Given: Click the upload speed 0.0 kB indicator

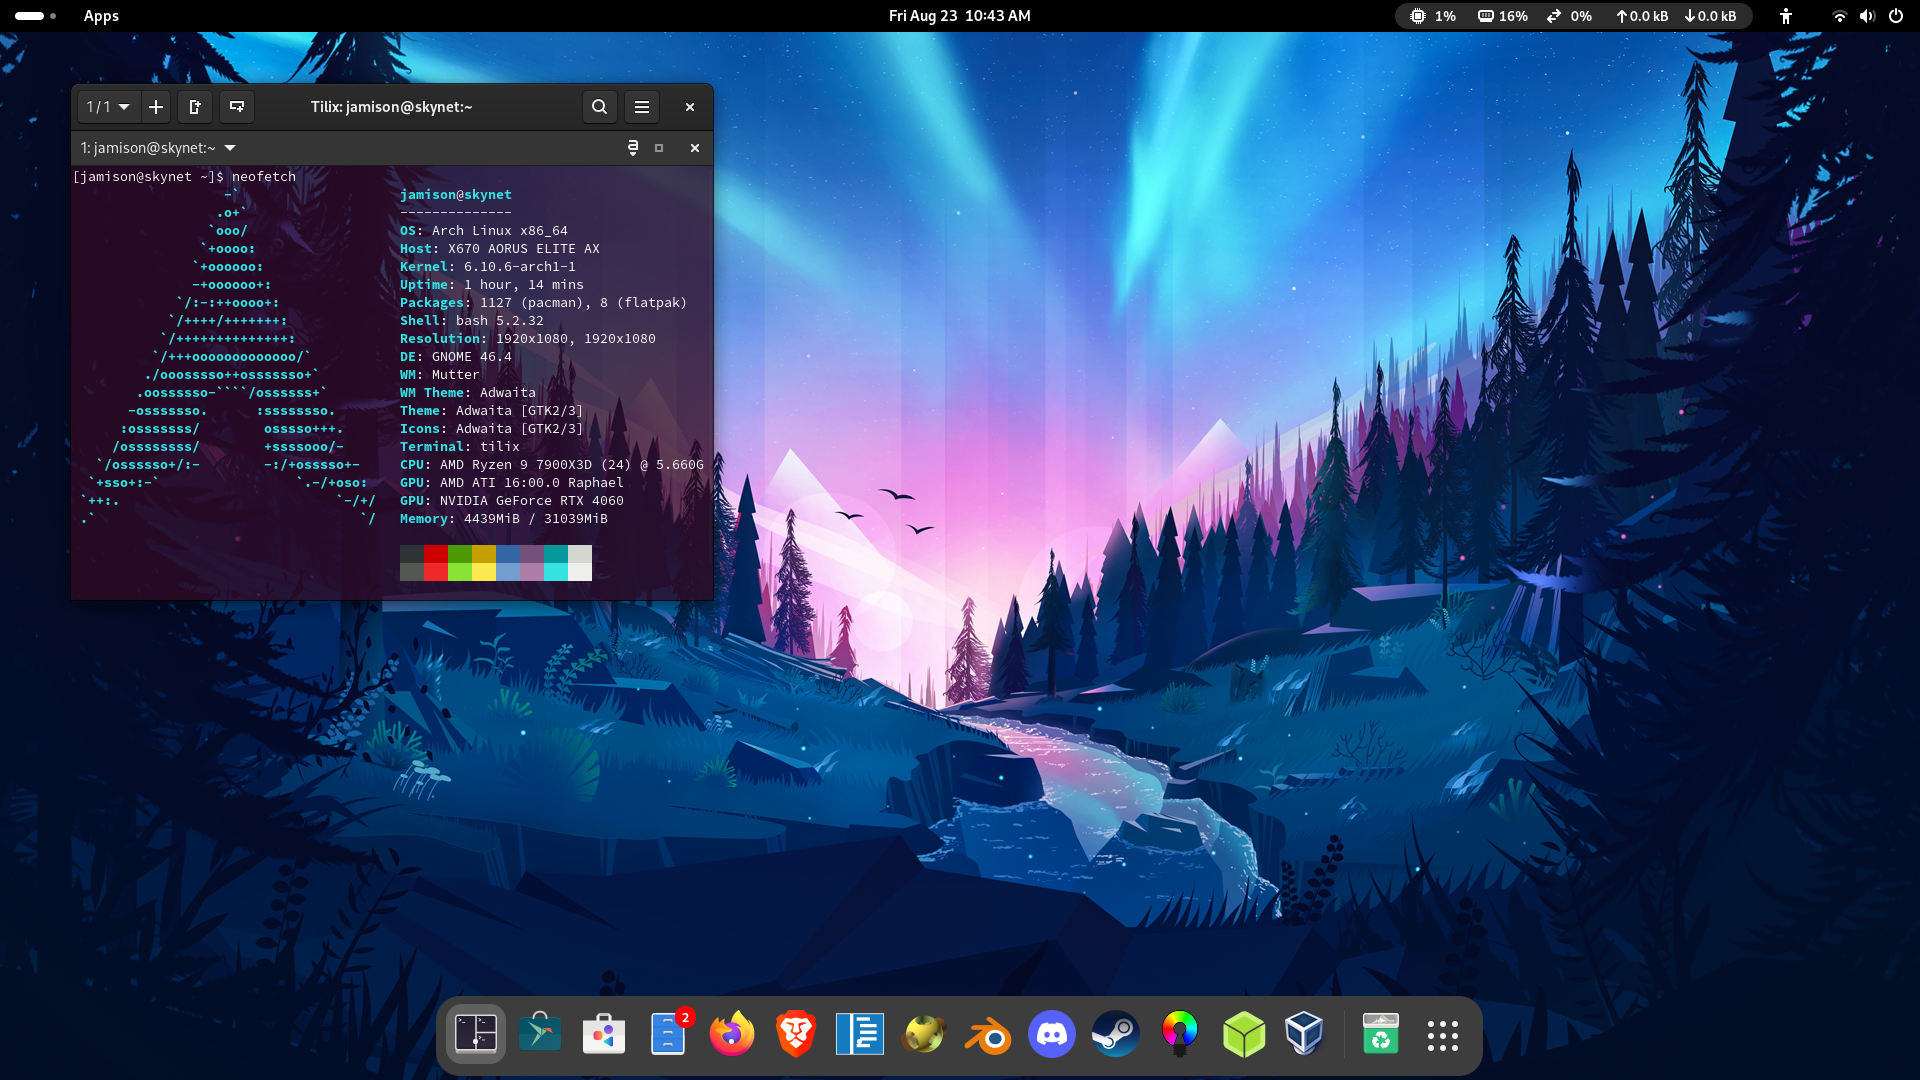Looking at the screenshot, I should click(1642, 16).
